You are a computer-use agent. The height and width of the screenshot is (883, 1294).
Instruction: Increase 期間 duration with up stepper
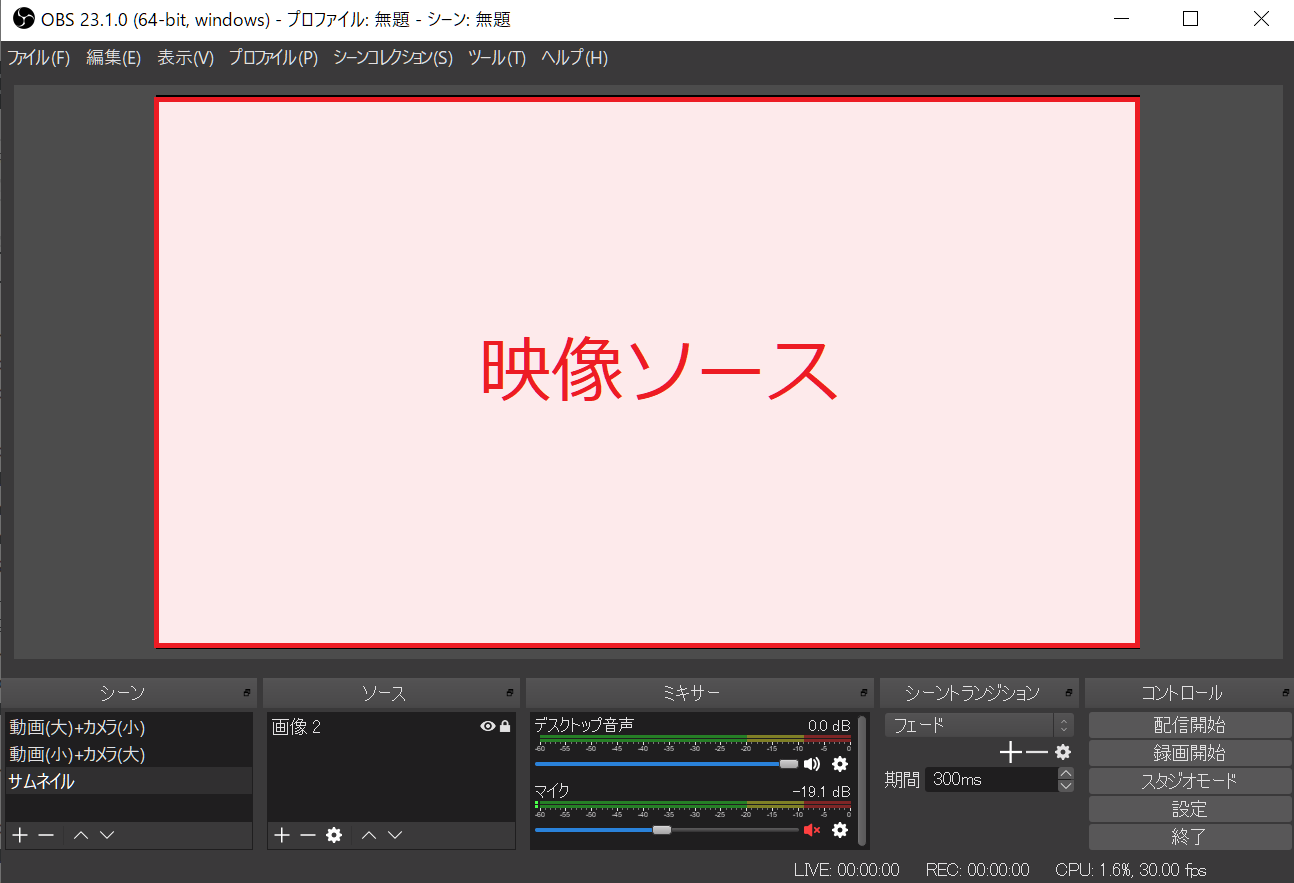[1066, 773]
